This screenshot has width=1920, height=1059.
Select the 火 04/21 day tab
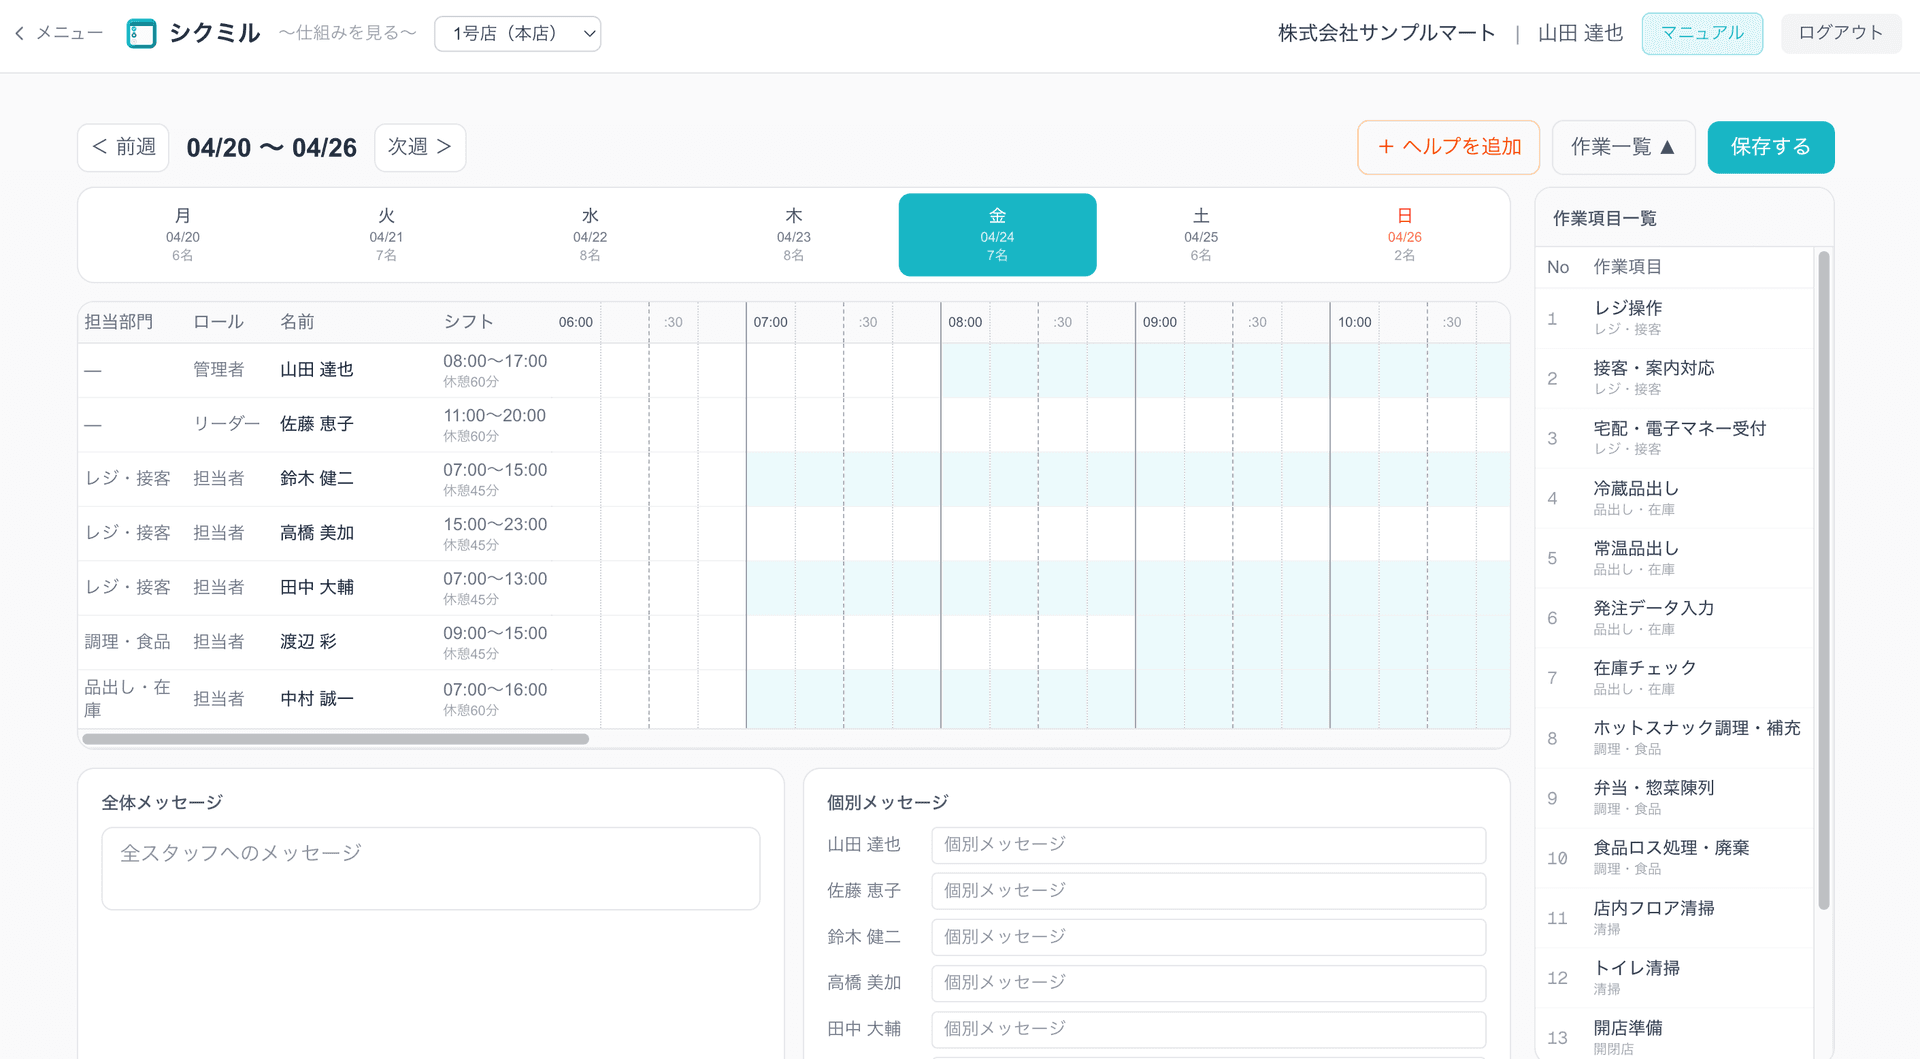pyautogui.click(x=386, y=235)
